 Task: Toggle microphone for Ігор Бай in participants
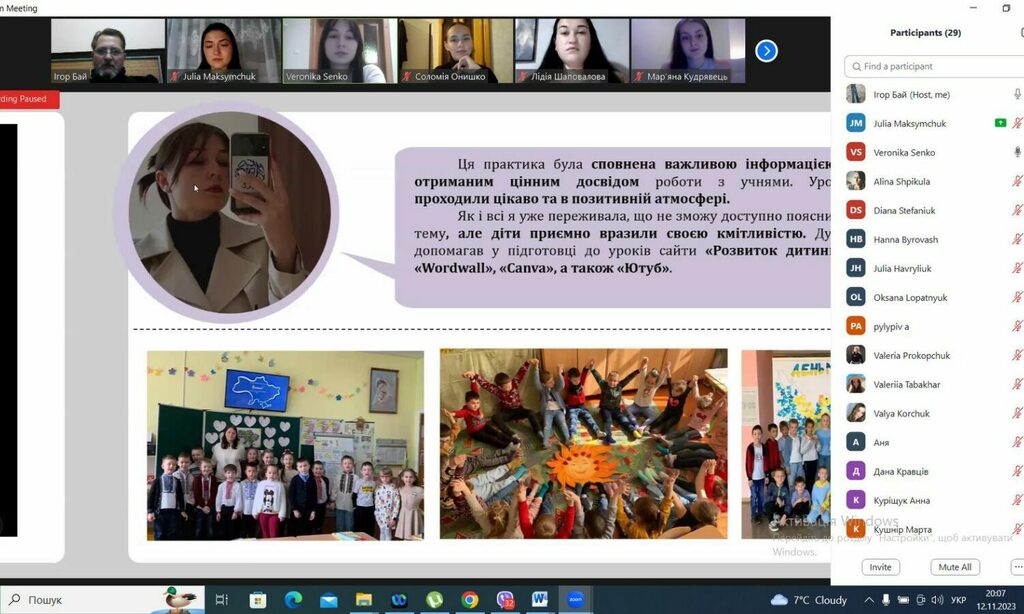pyautogui.click(x=1017, y=94)
